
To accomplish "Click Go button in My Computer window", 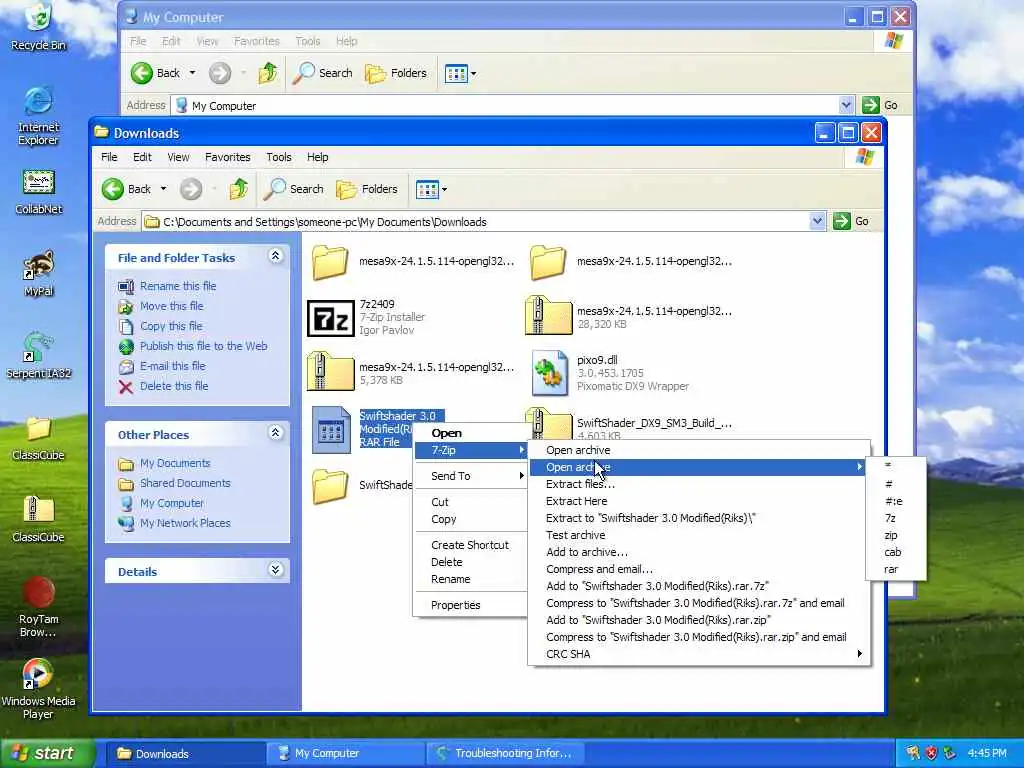I will [880, 105].
